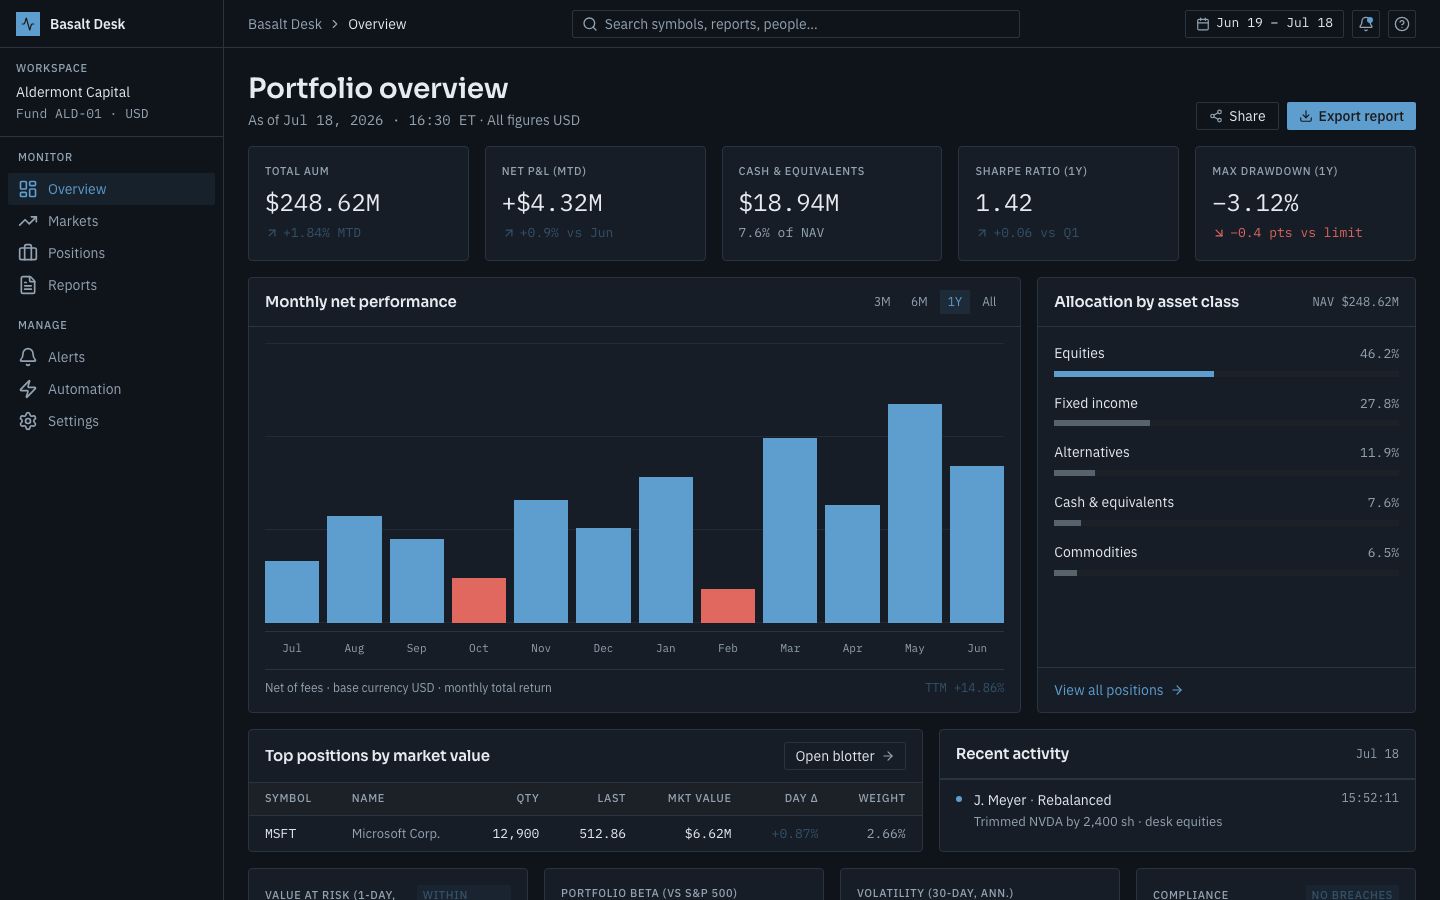Click the share icon on Share button
1440x900 pixels.
tap(1216, 116)
